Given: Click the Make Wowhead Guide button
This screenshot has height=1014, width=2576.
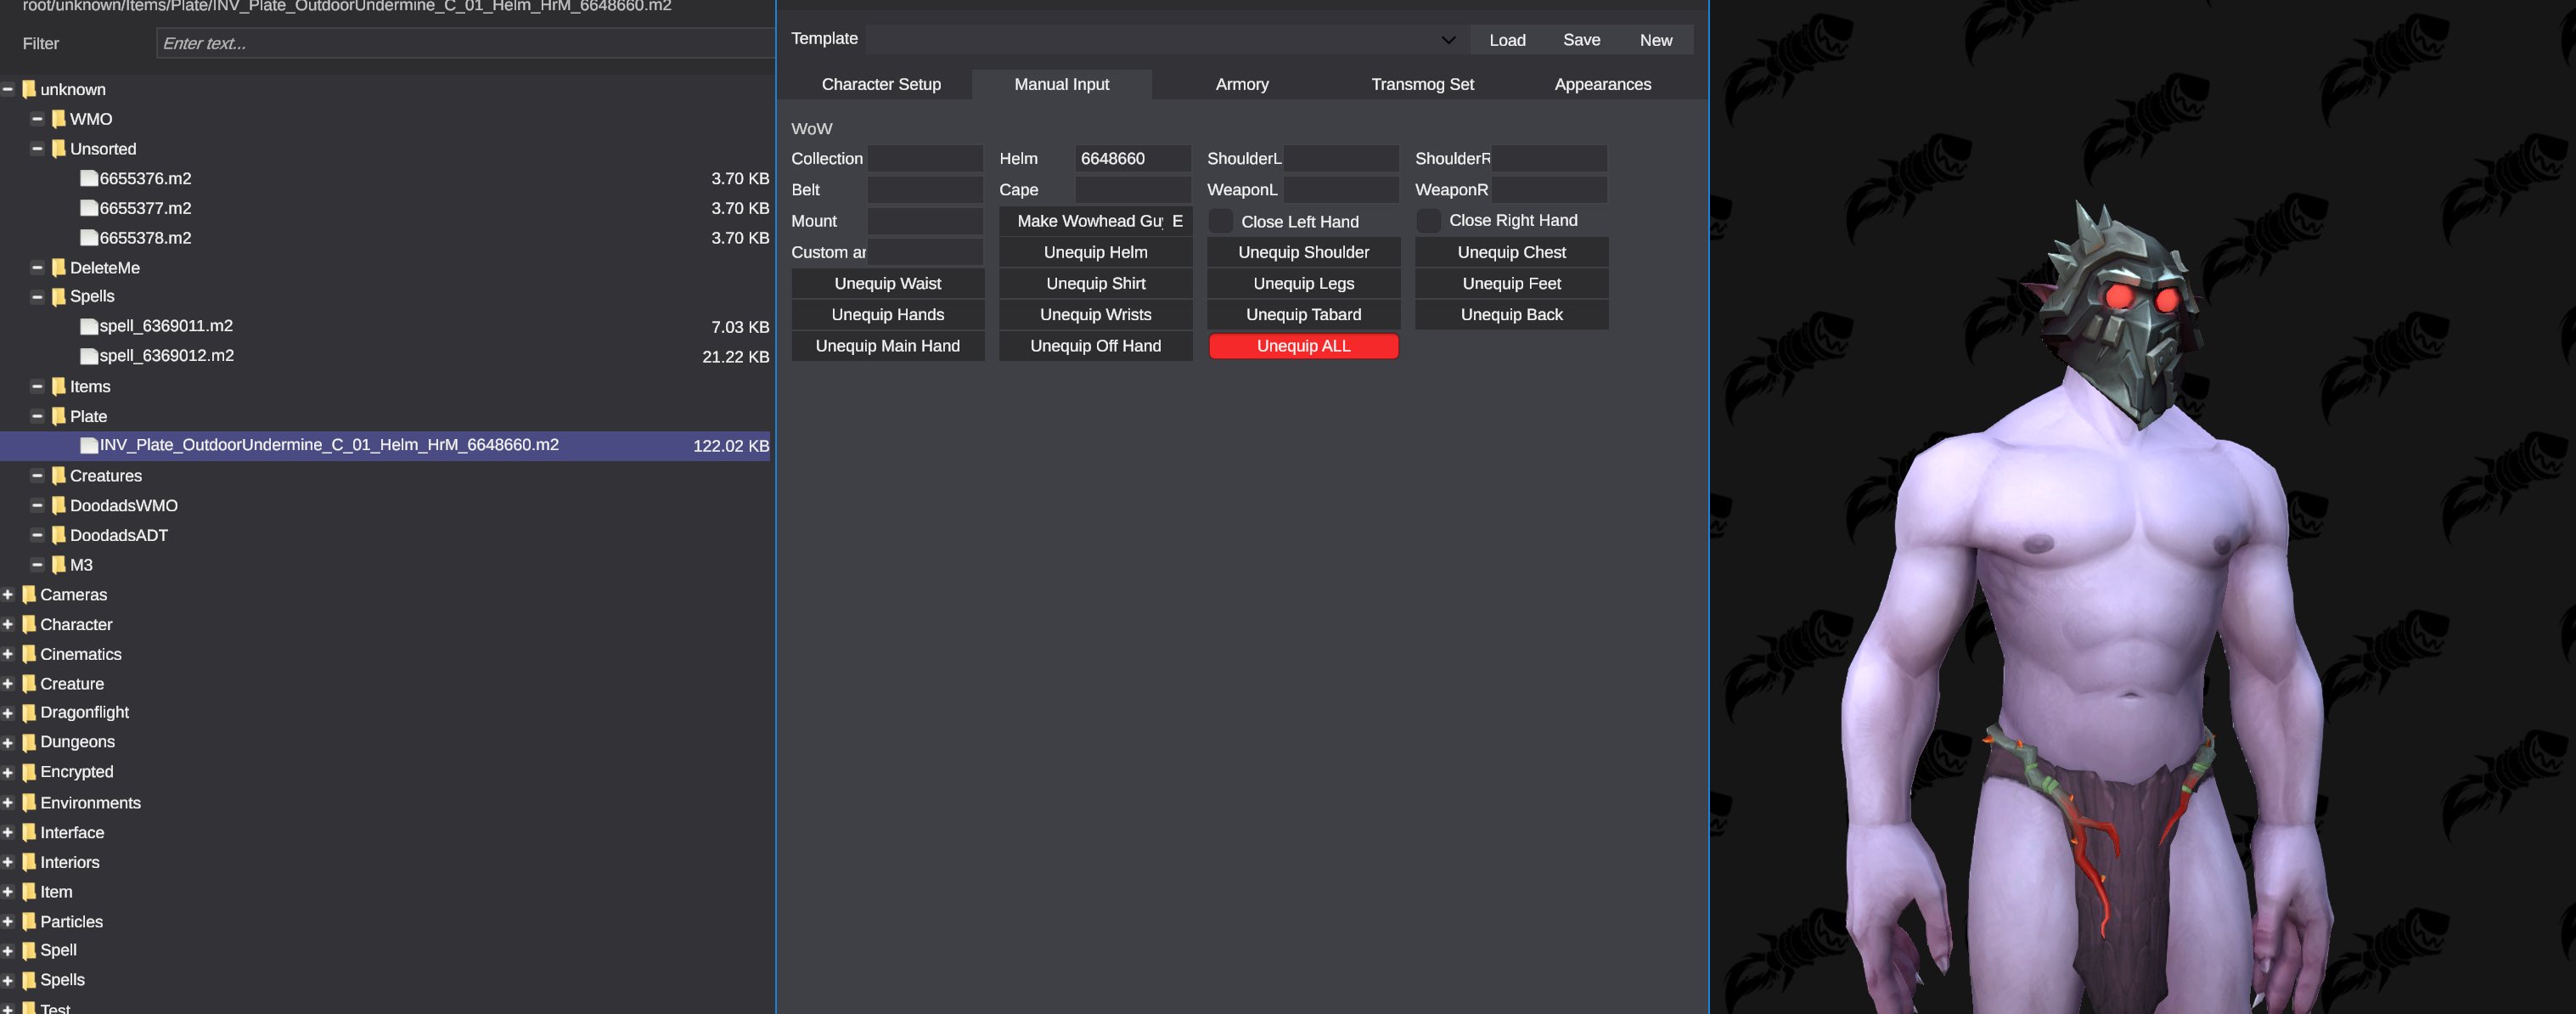Looking at the screenshot, I should click(x=1088, y=221).
